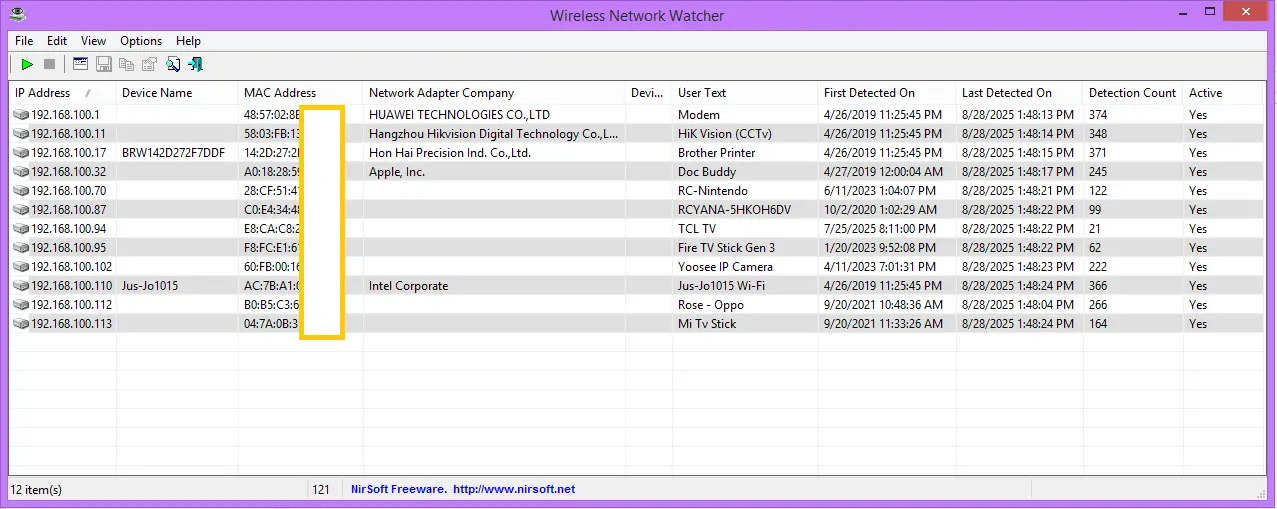Click detection count 374 cell
Image resolution: width=1277 pixels, height=509 pixels.
(x=1098, y=115)
